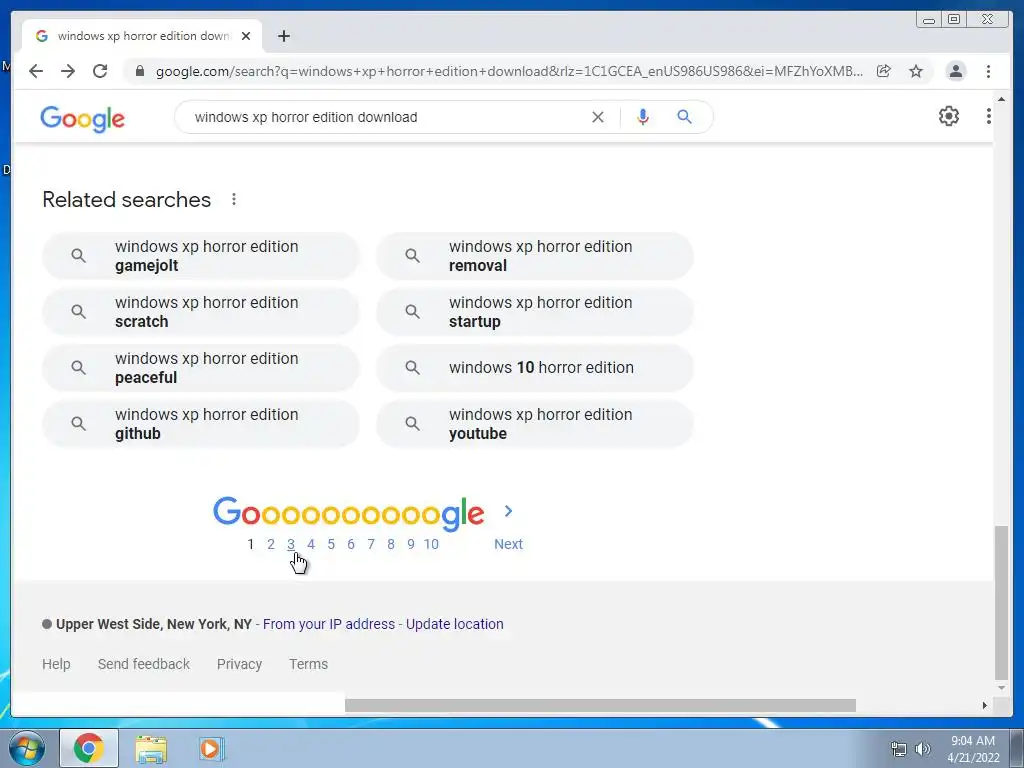Open the volume speaker tray icon

pyautogui.click(x=922, y=749)
